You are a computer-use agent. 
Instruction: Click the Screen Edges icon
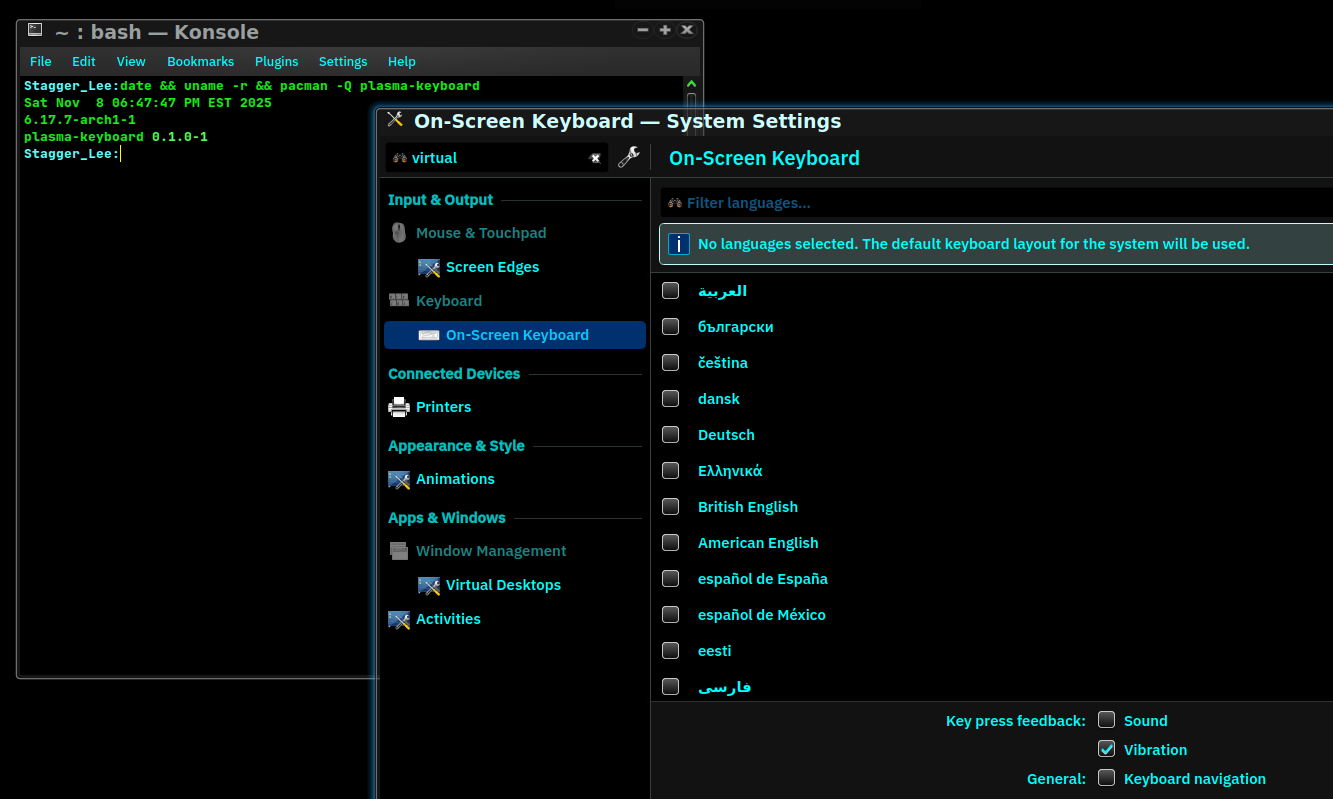click(x=429, y=267)
